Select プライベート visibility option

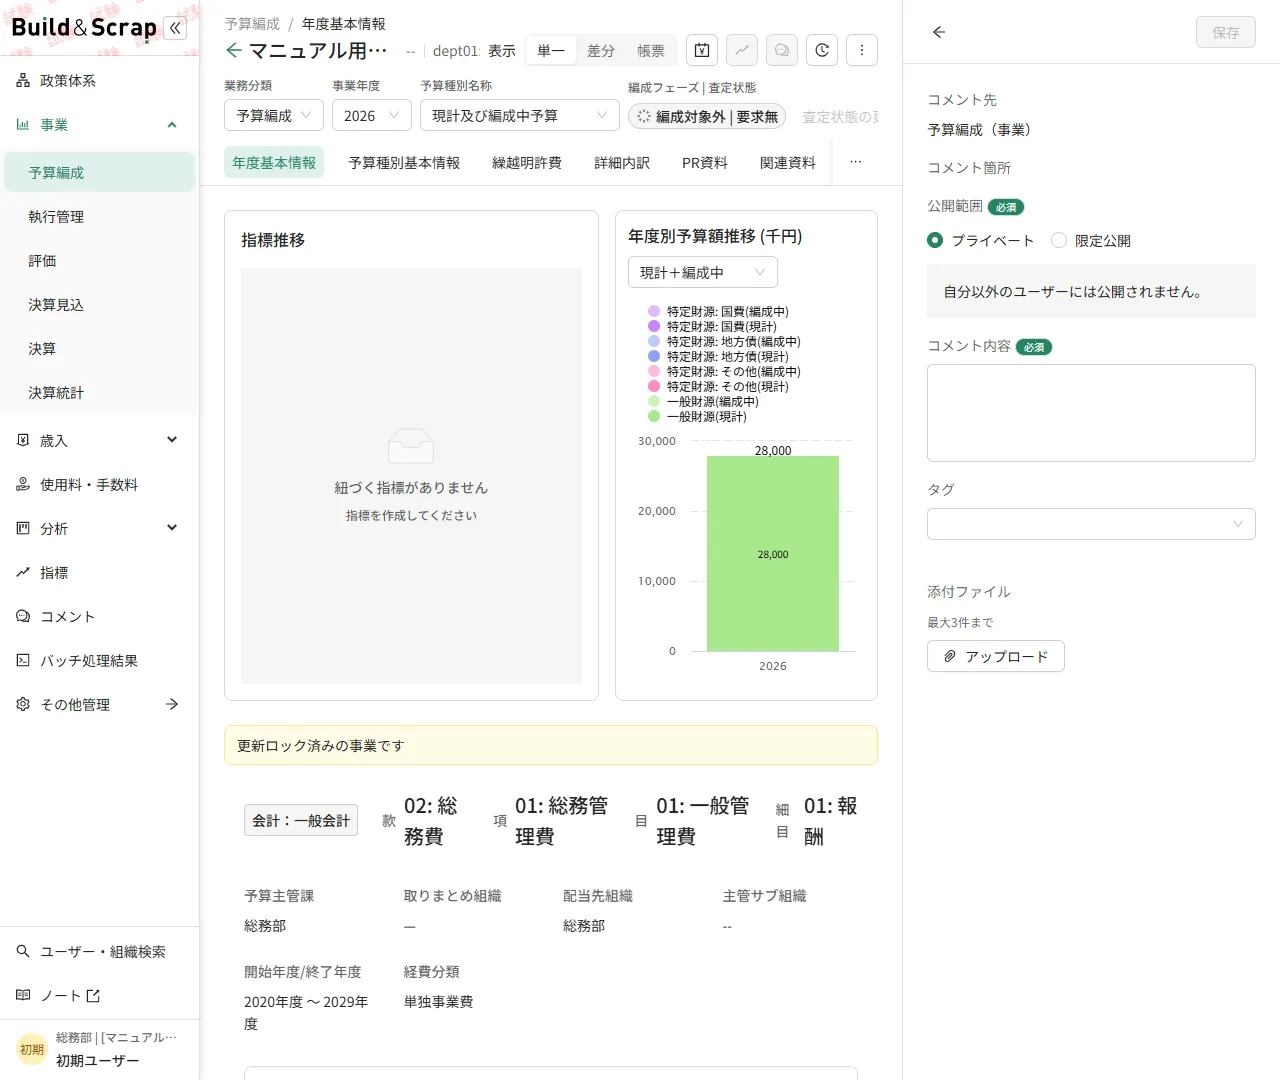click(981, 241)
